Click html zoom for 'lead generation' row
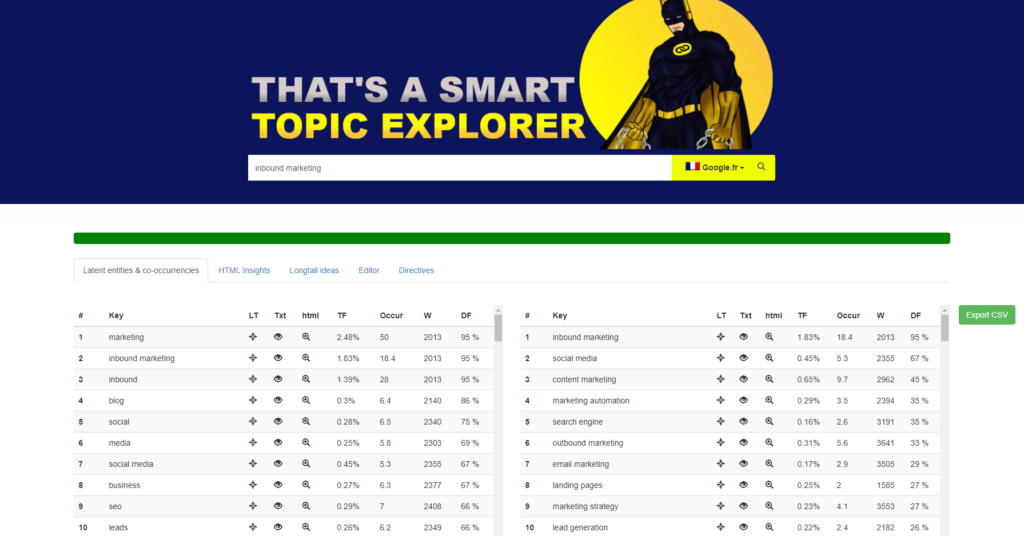Viewport: 1024px width, 536px height. click(769, 527)
